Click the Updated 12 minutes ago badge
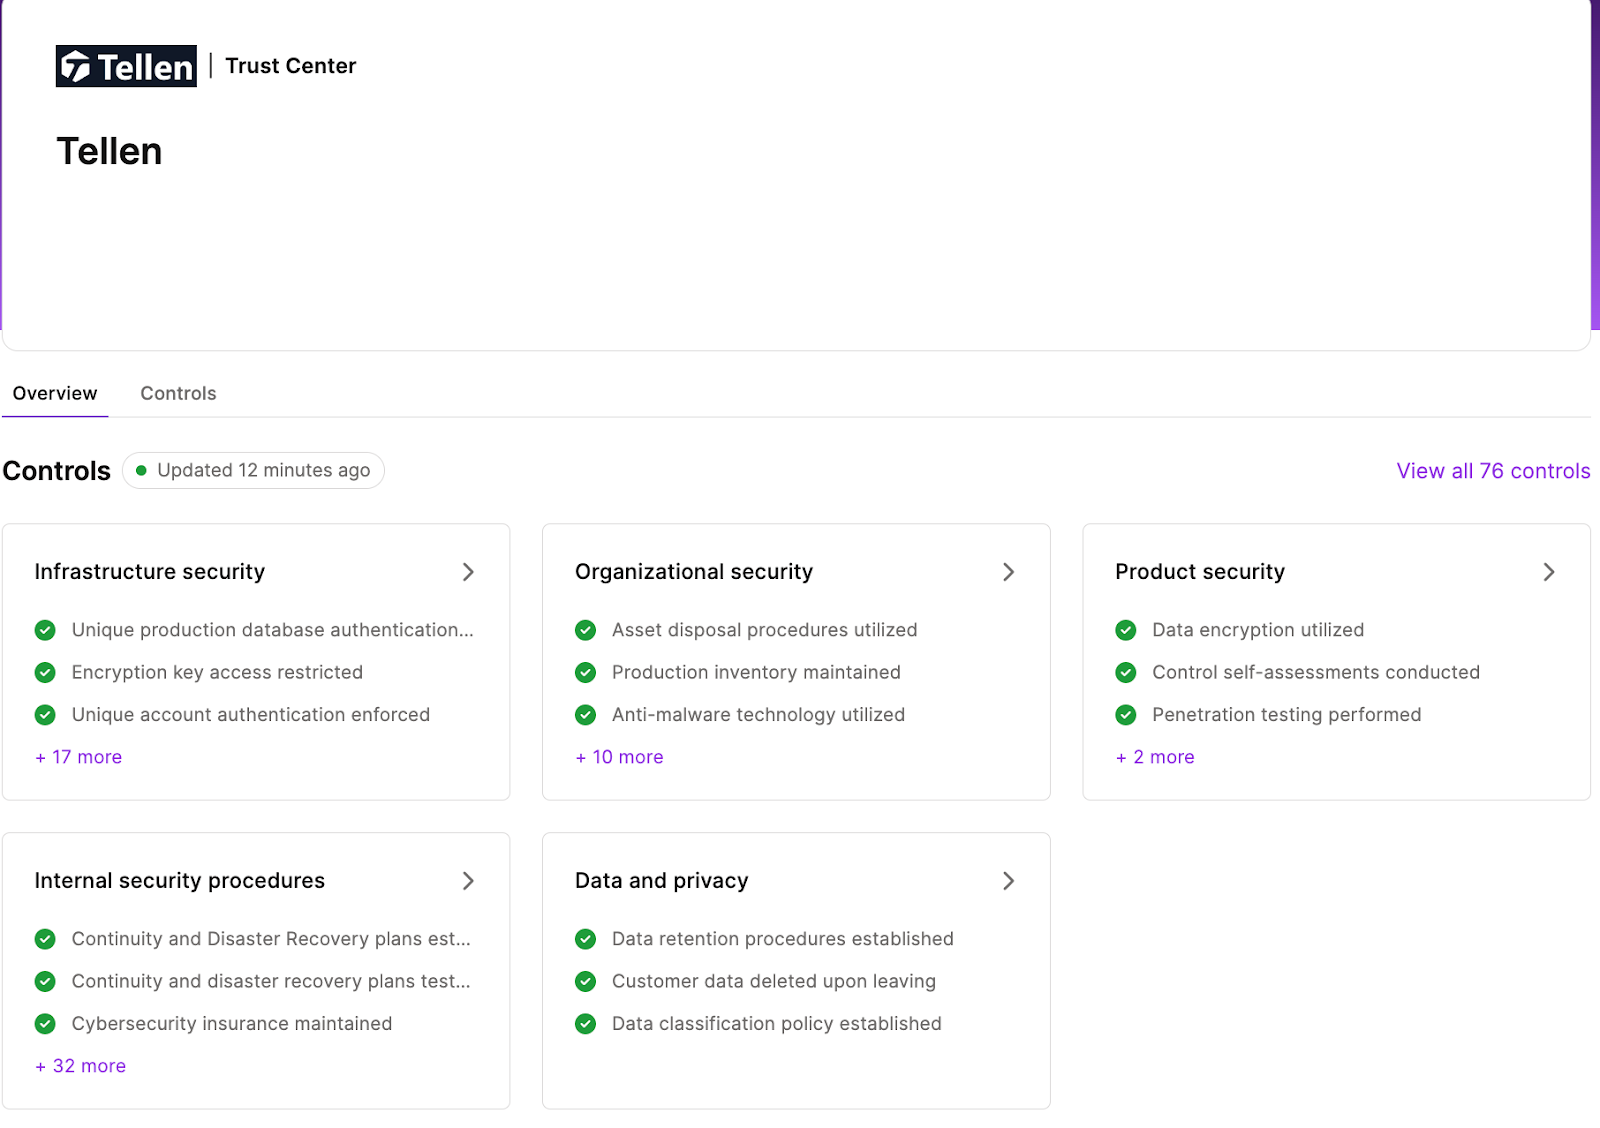This screenshot has width=1600, height=1128. tap(253, 470)
